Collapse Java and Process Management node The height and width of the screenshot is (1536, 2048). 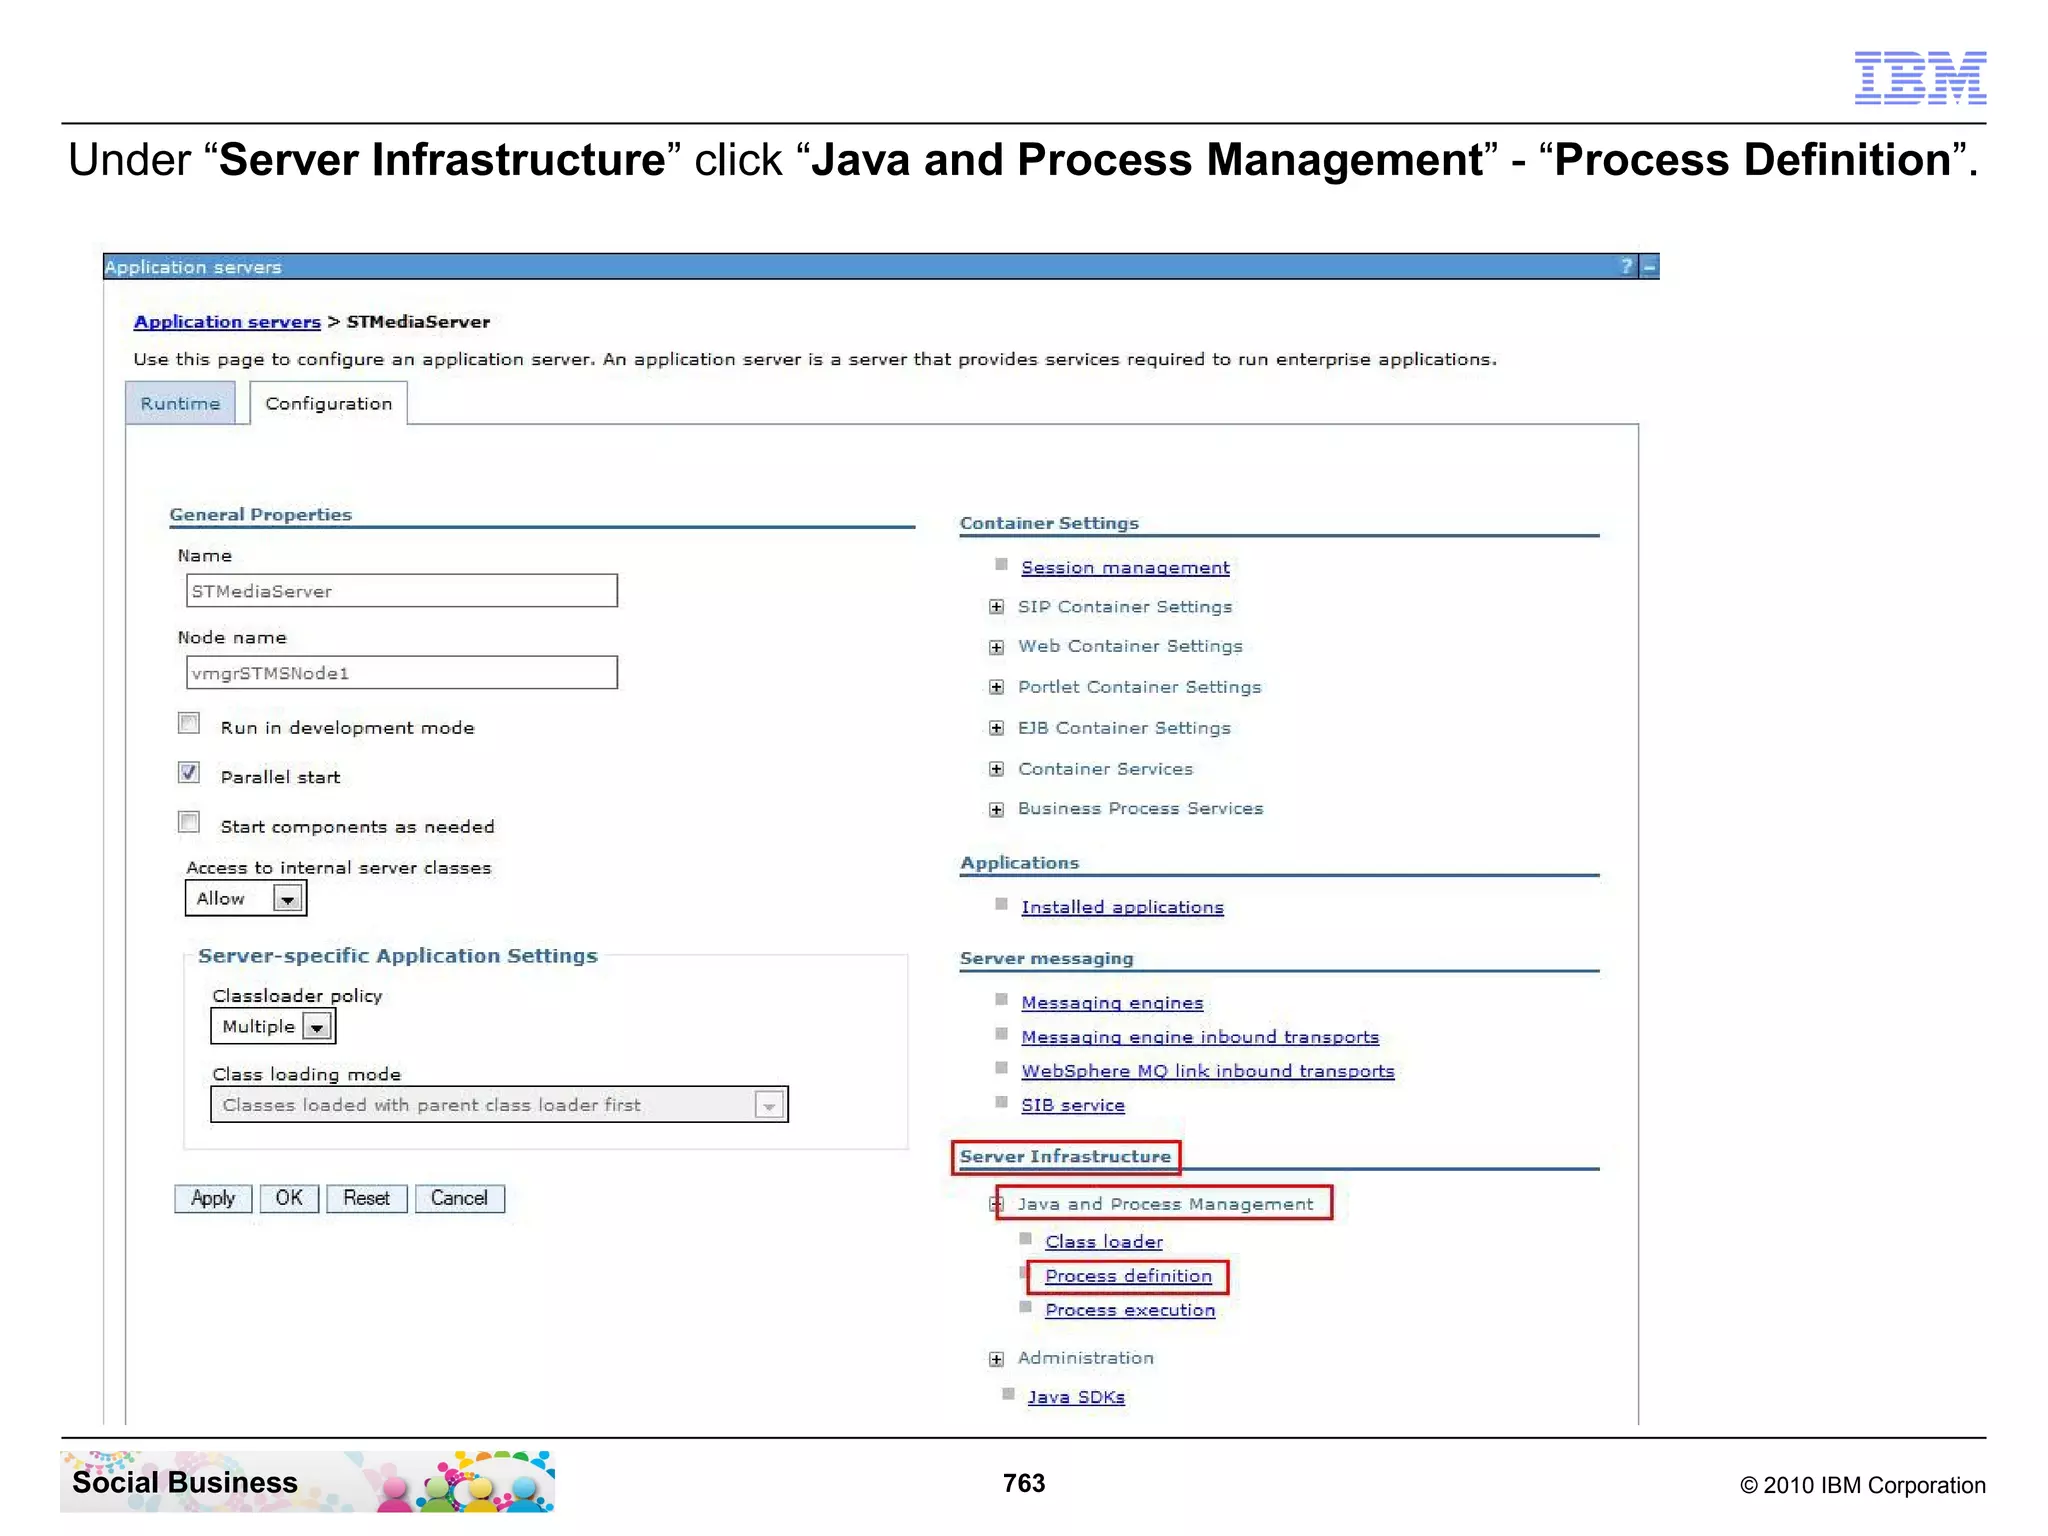point(996,1204)
